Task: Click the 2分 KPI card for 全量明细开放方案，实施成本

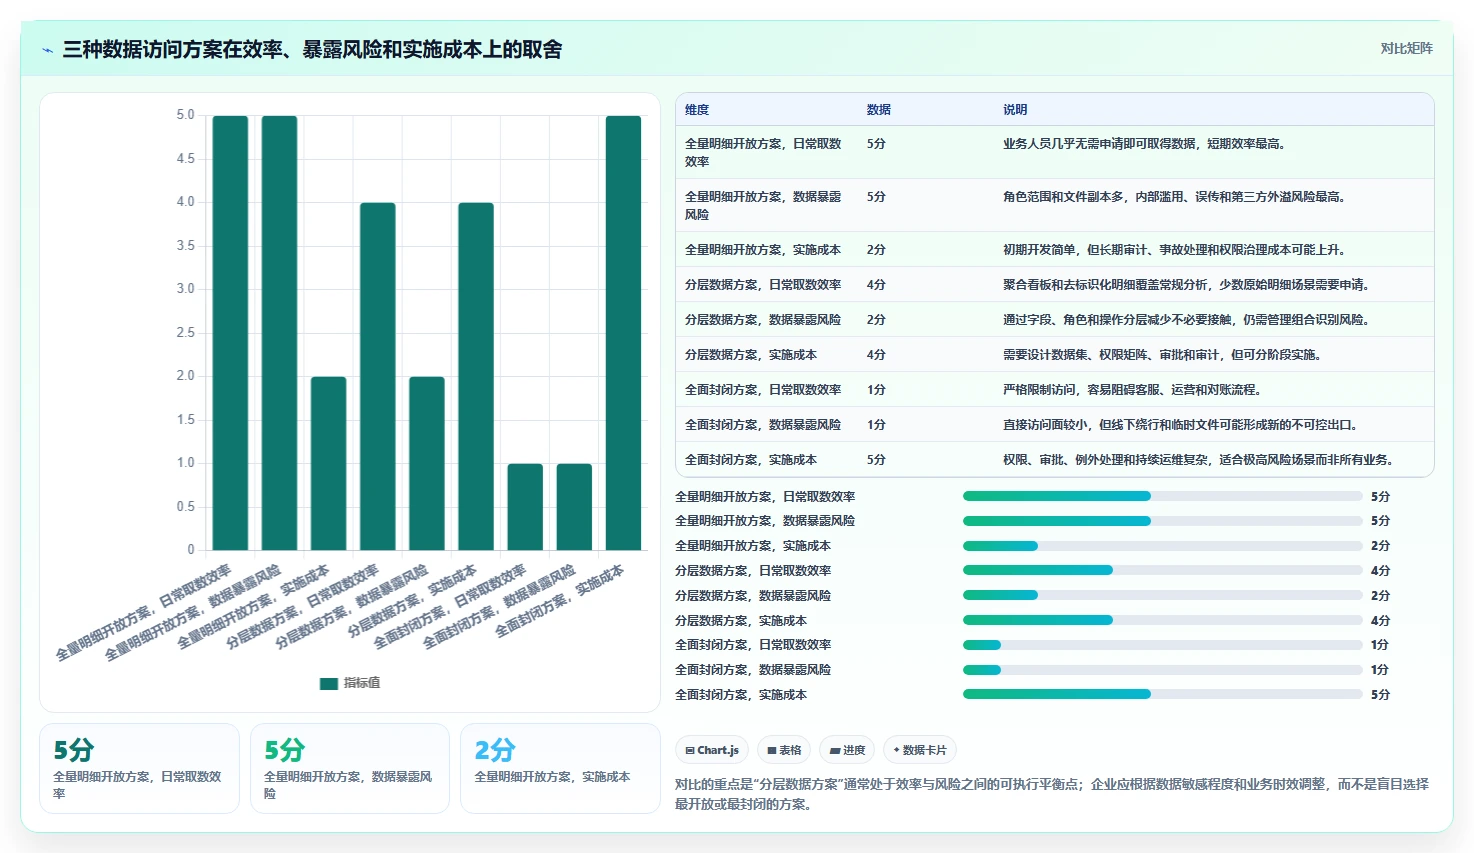Action: pyautogui.click(x=560, y=768)
